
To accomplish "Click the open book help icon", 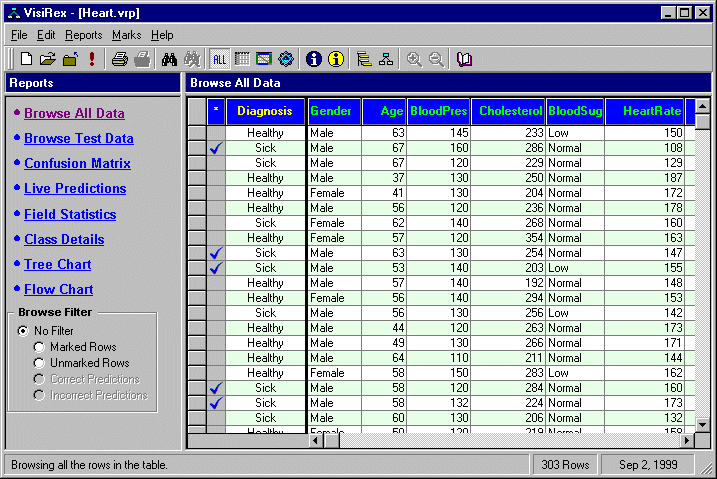I will (464, 59).
